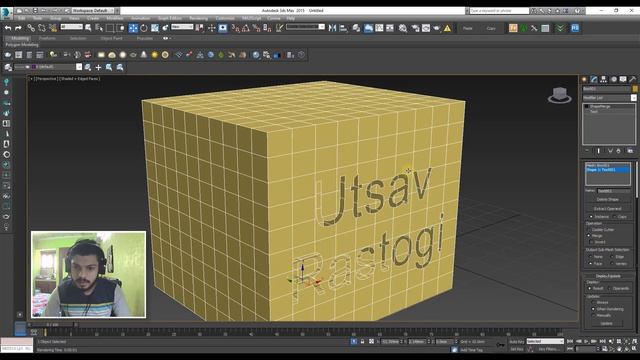The image size is (640, 360).
Task: Select Face sub-mesh selection radio
Action: click(x=590, y=264)
